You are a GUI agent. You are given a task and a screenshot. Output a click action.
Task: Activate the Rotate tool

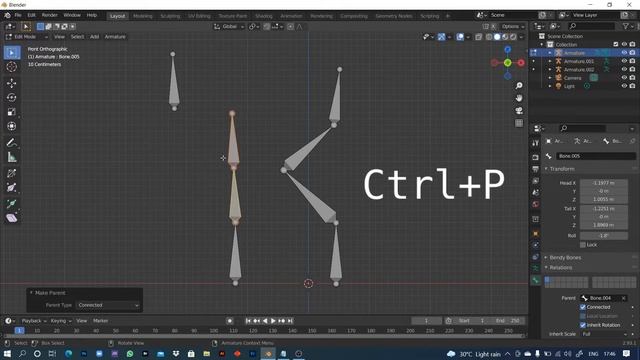point(12,98)
